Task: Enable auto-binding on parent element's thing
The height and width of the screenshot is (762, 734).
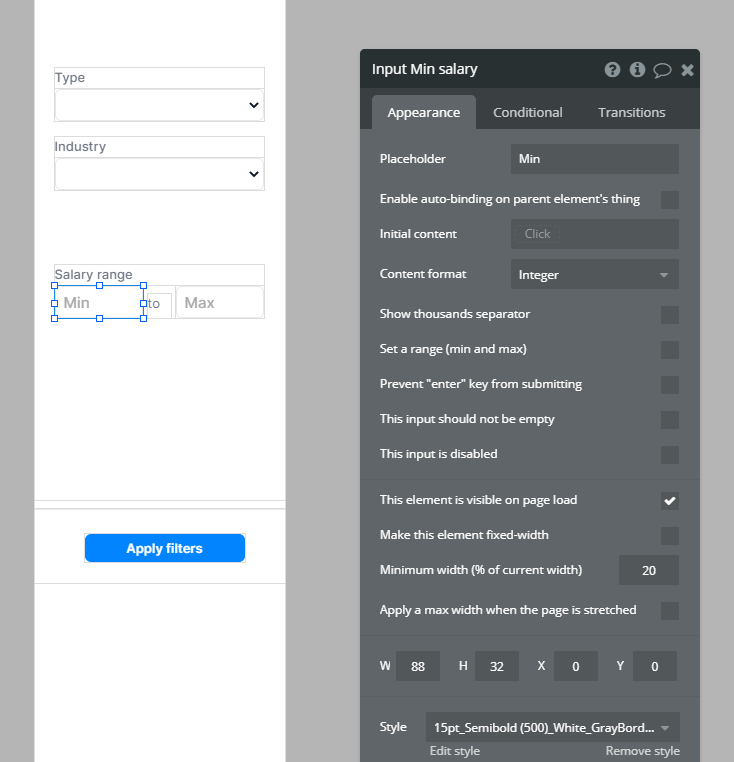Action: [x=669, y=200]
